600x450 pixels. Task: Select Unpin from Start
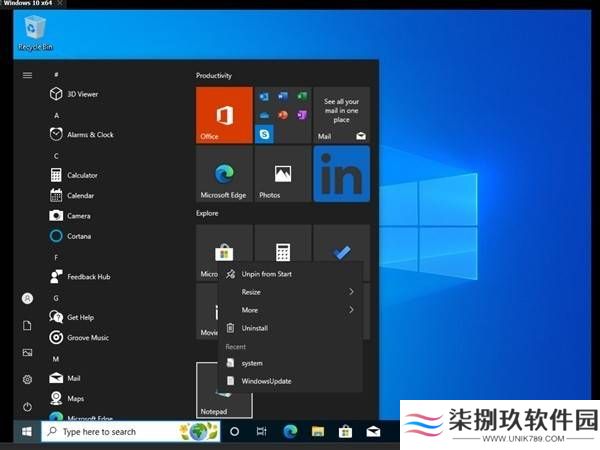(291, 274)
